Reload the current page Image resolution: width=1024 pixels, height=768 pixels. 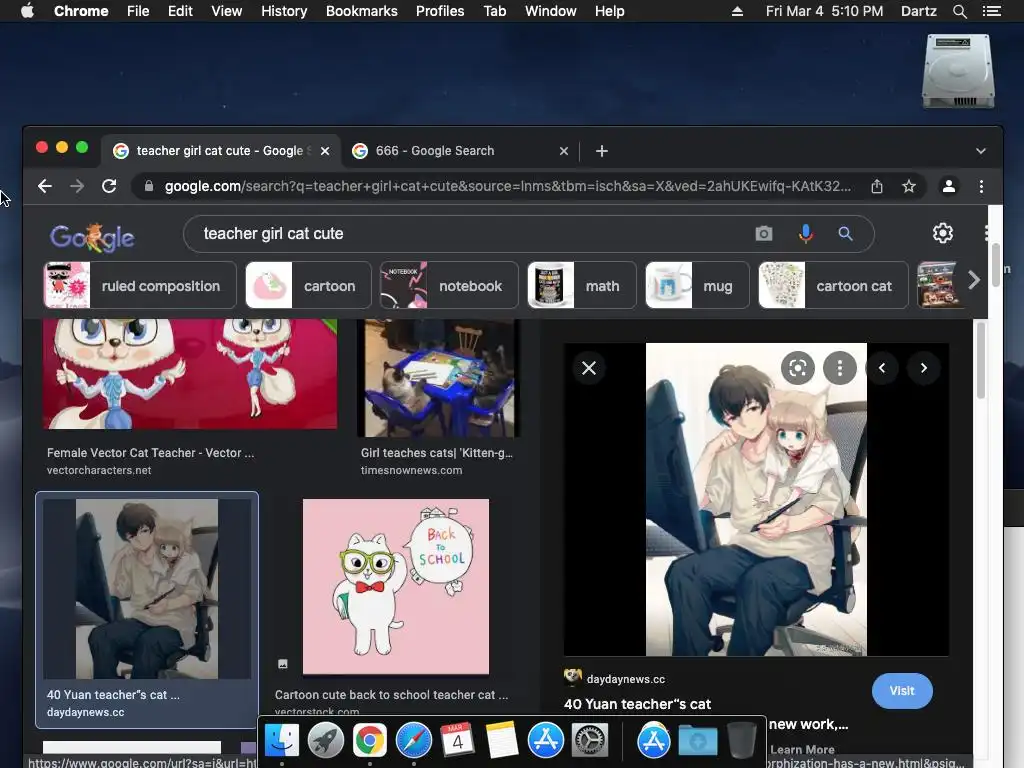pyautogui.click(x=109, y=187)
